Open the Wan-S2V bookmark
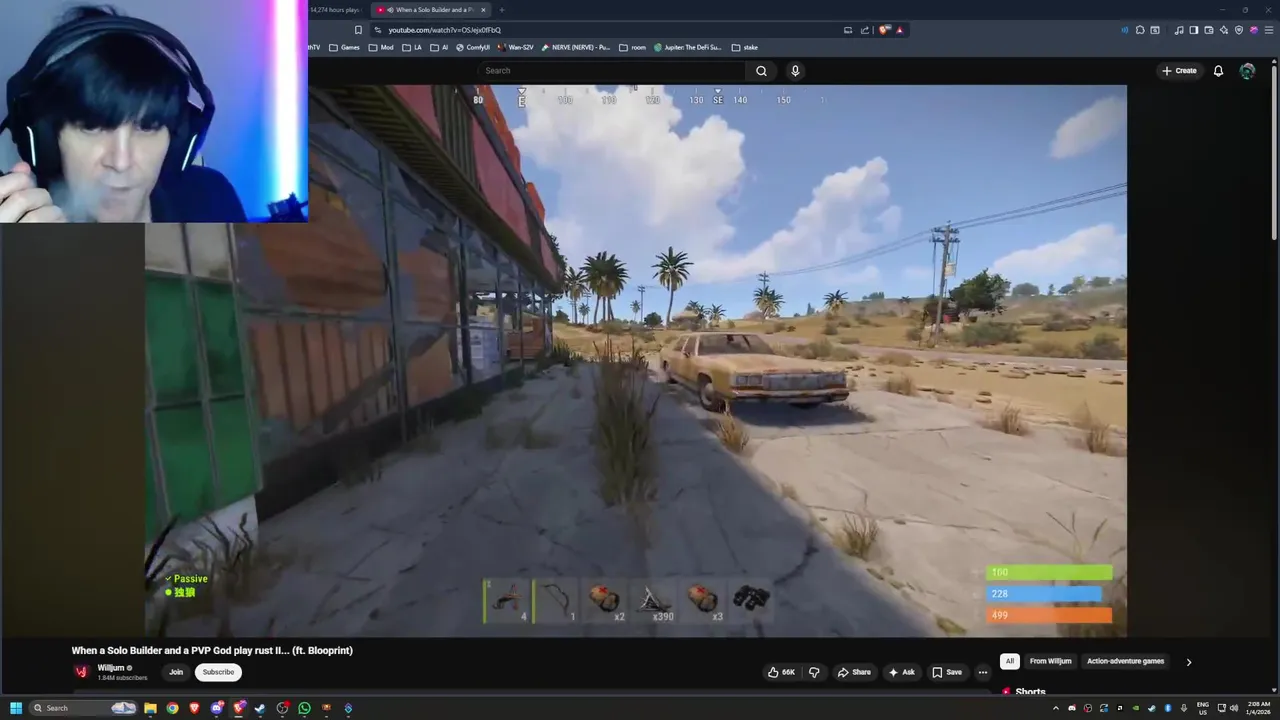 point(515,47)
